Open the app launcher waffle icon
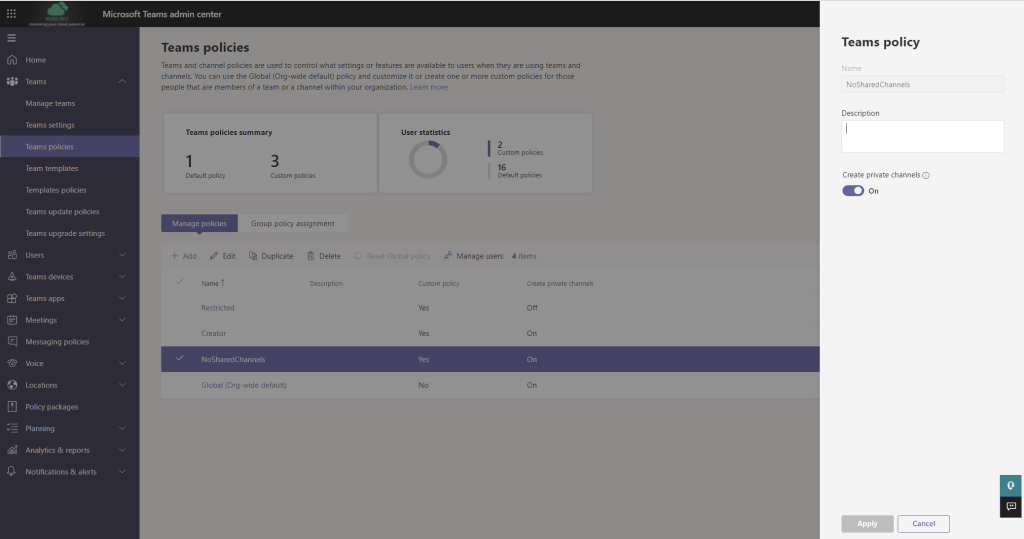Viewport: 1024px width, 539px height. pos(11,14)
